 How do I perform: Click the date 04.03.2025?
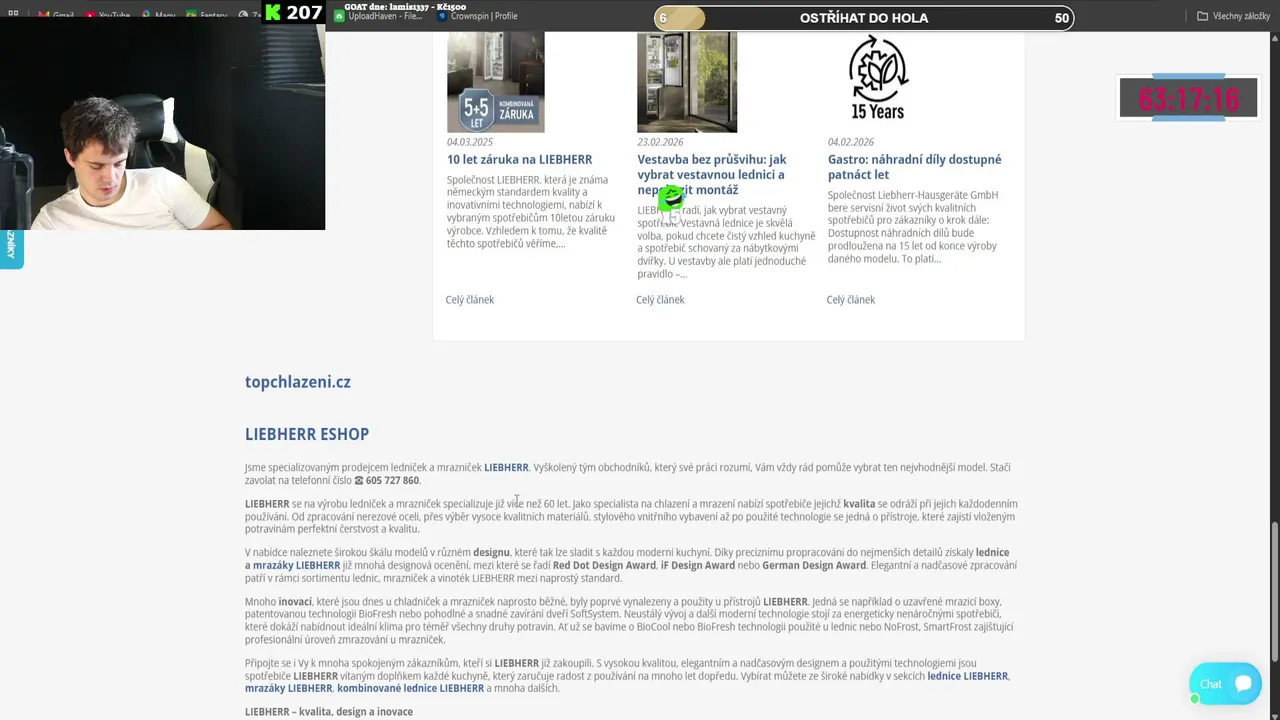point(470,142)
